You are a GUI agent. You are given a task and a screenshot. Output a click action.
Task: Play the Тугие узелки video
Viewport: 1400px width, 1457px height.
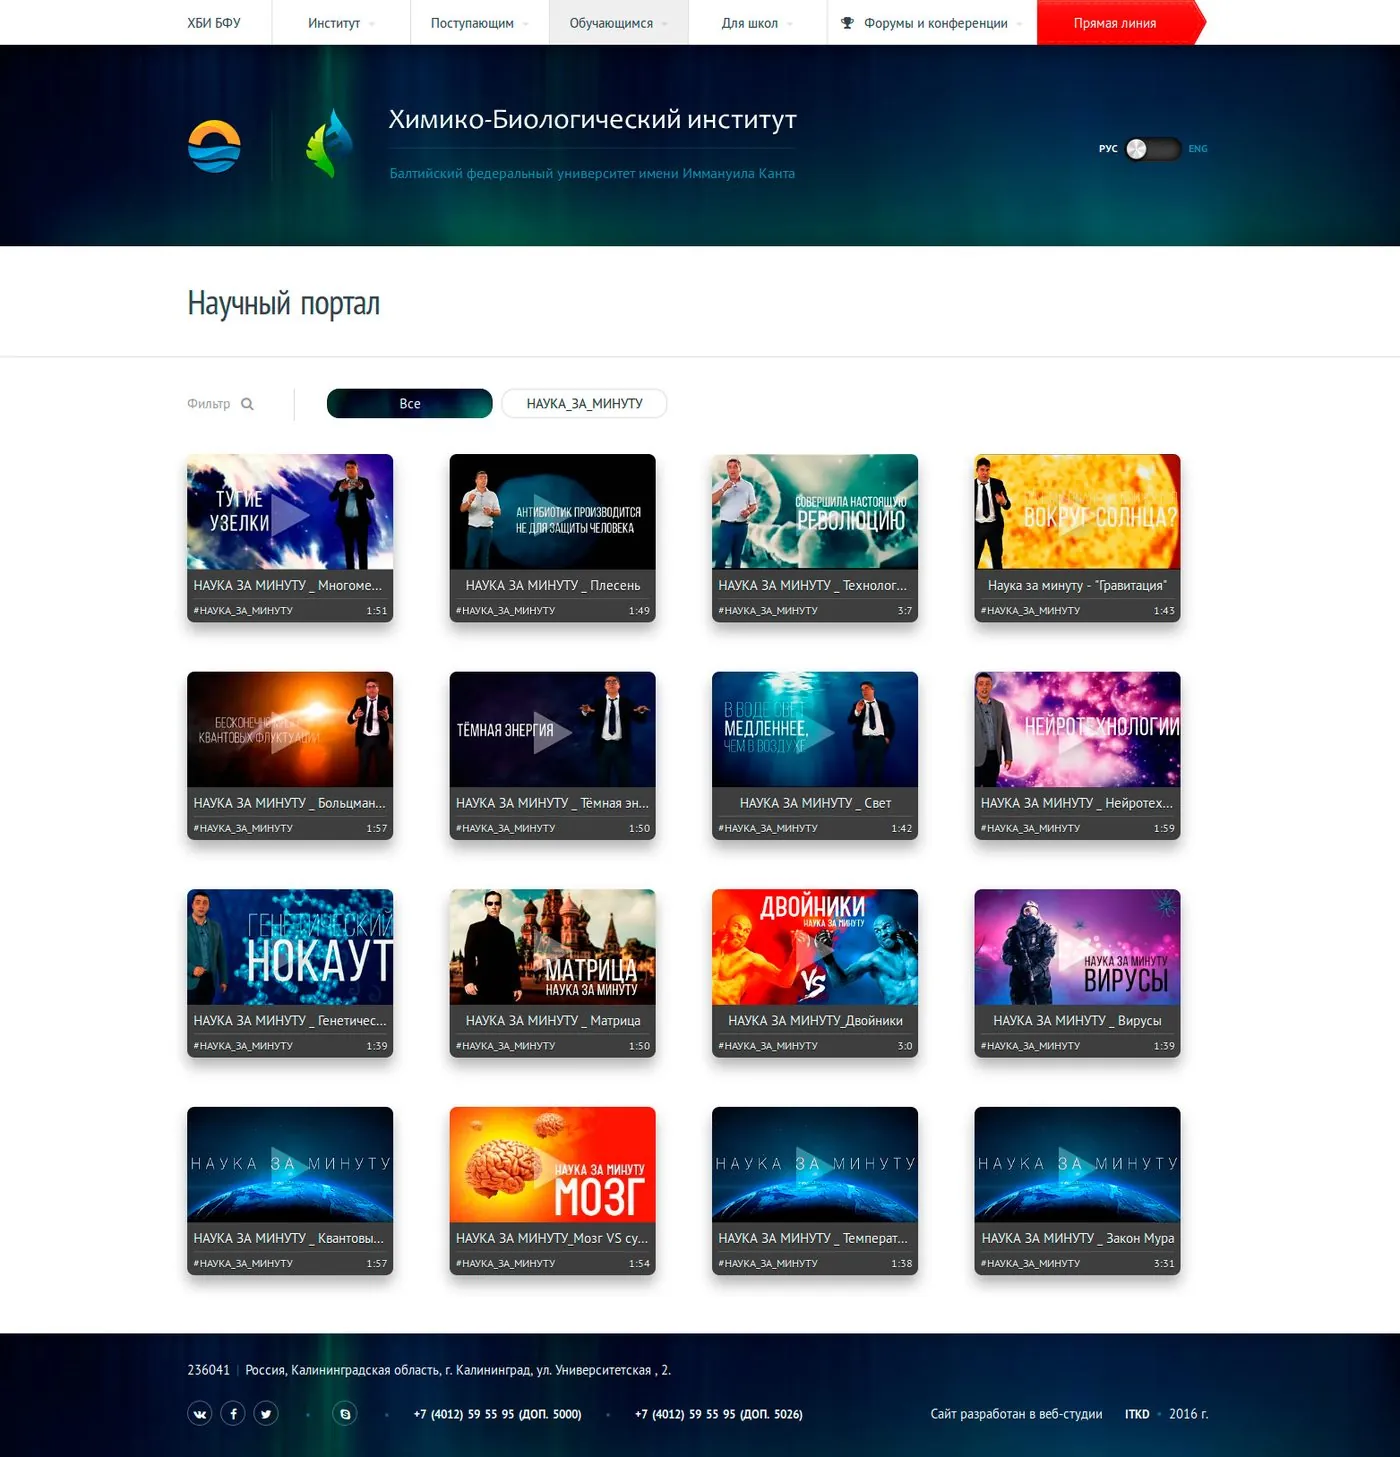tap(290, 512)
